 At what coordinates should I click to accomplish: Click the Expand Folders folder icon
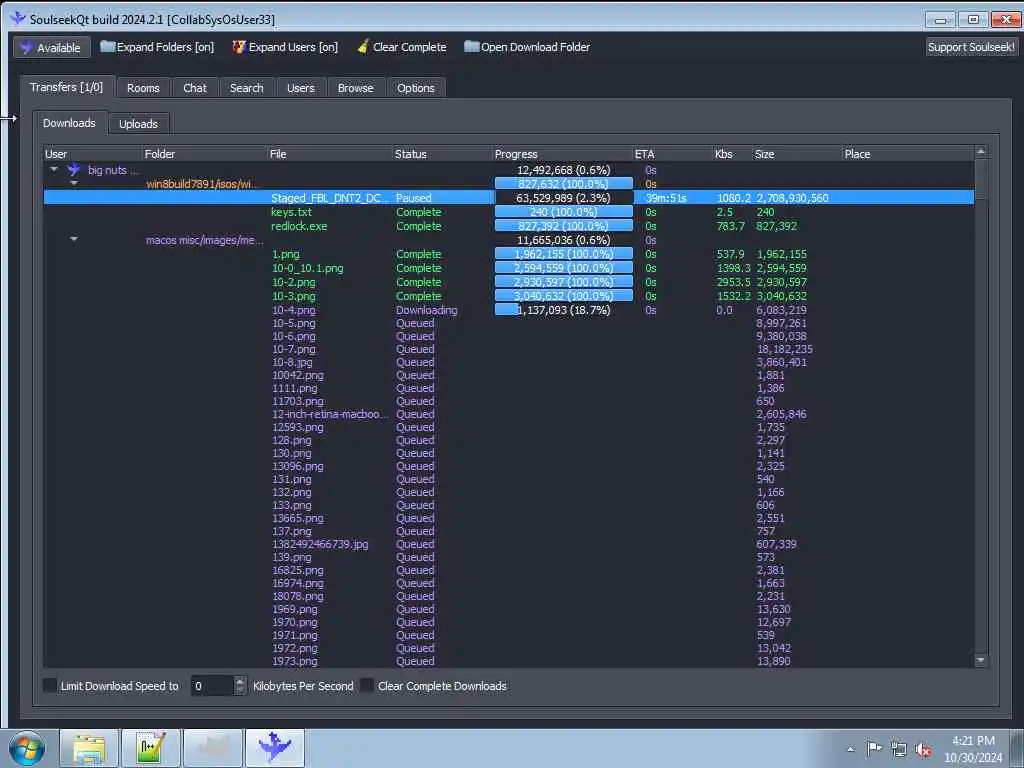(x=107, y=46)
